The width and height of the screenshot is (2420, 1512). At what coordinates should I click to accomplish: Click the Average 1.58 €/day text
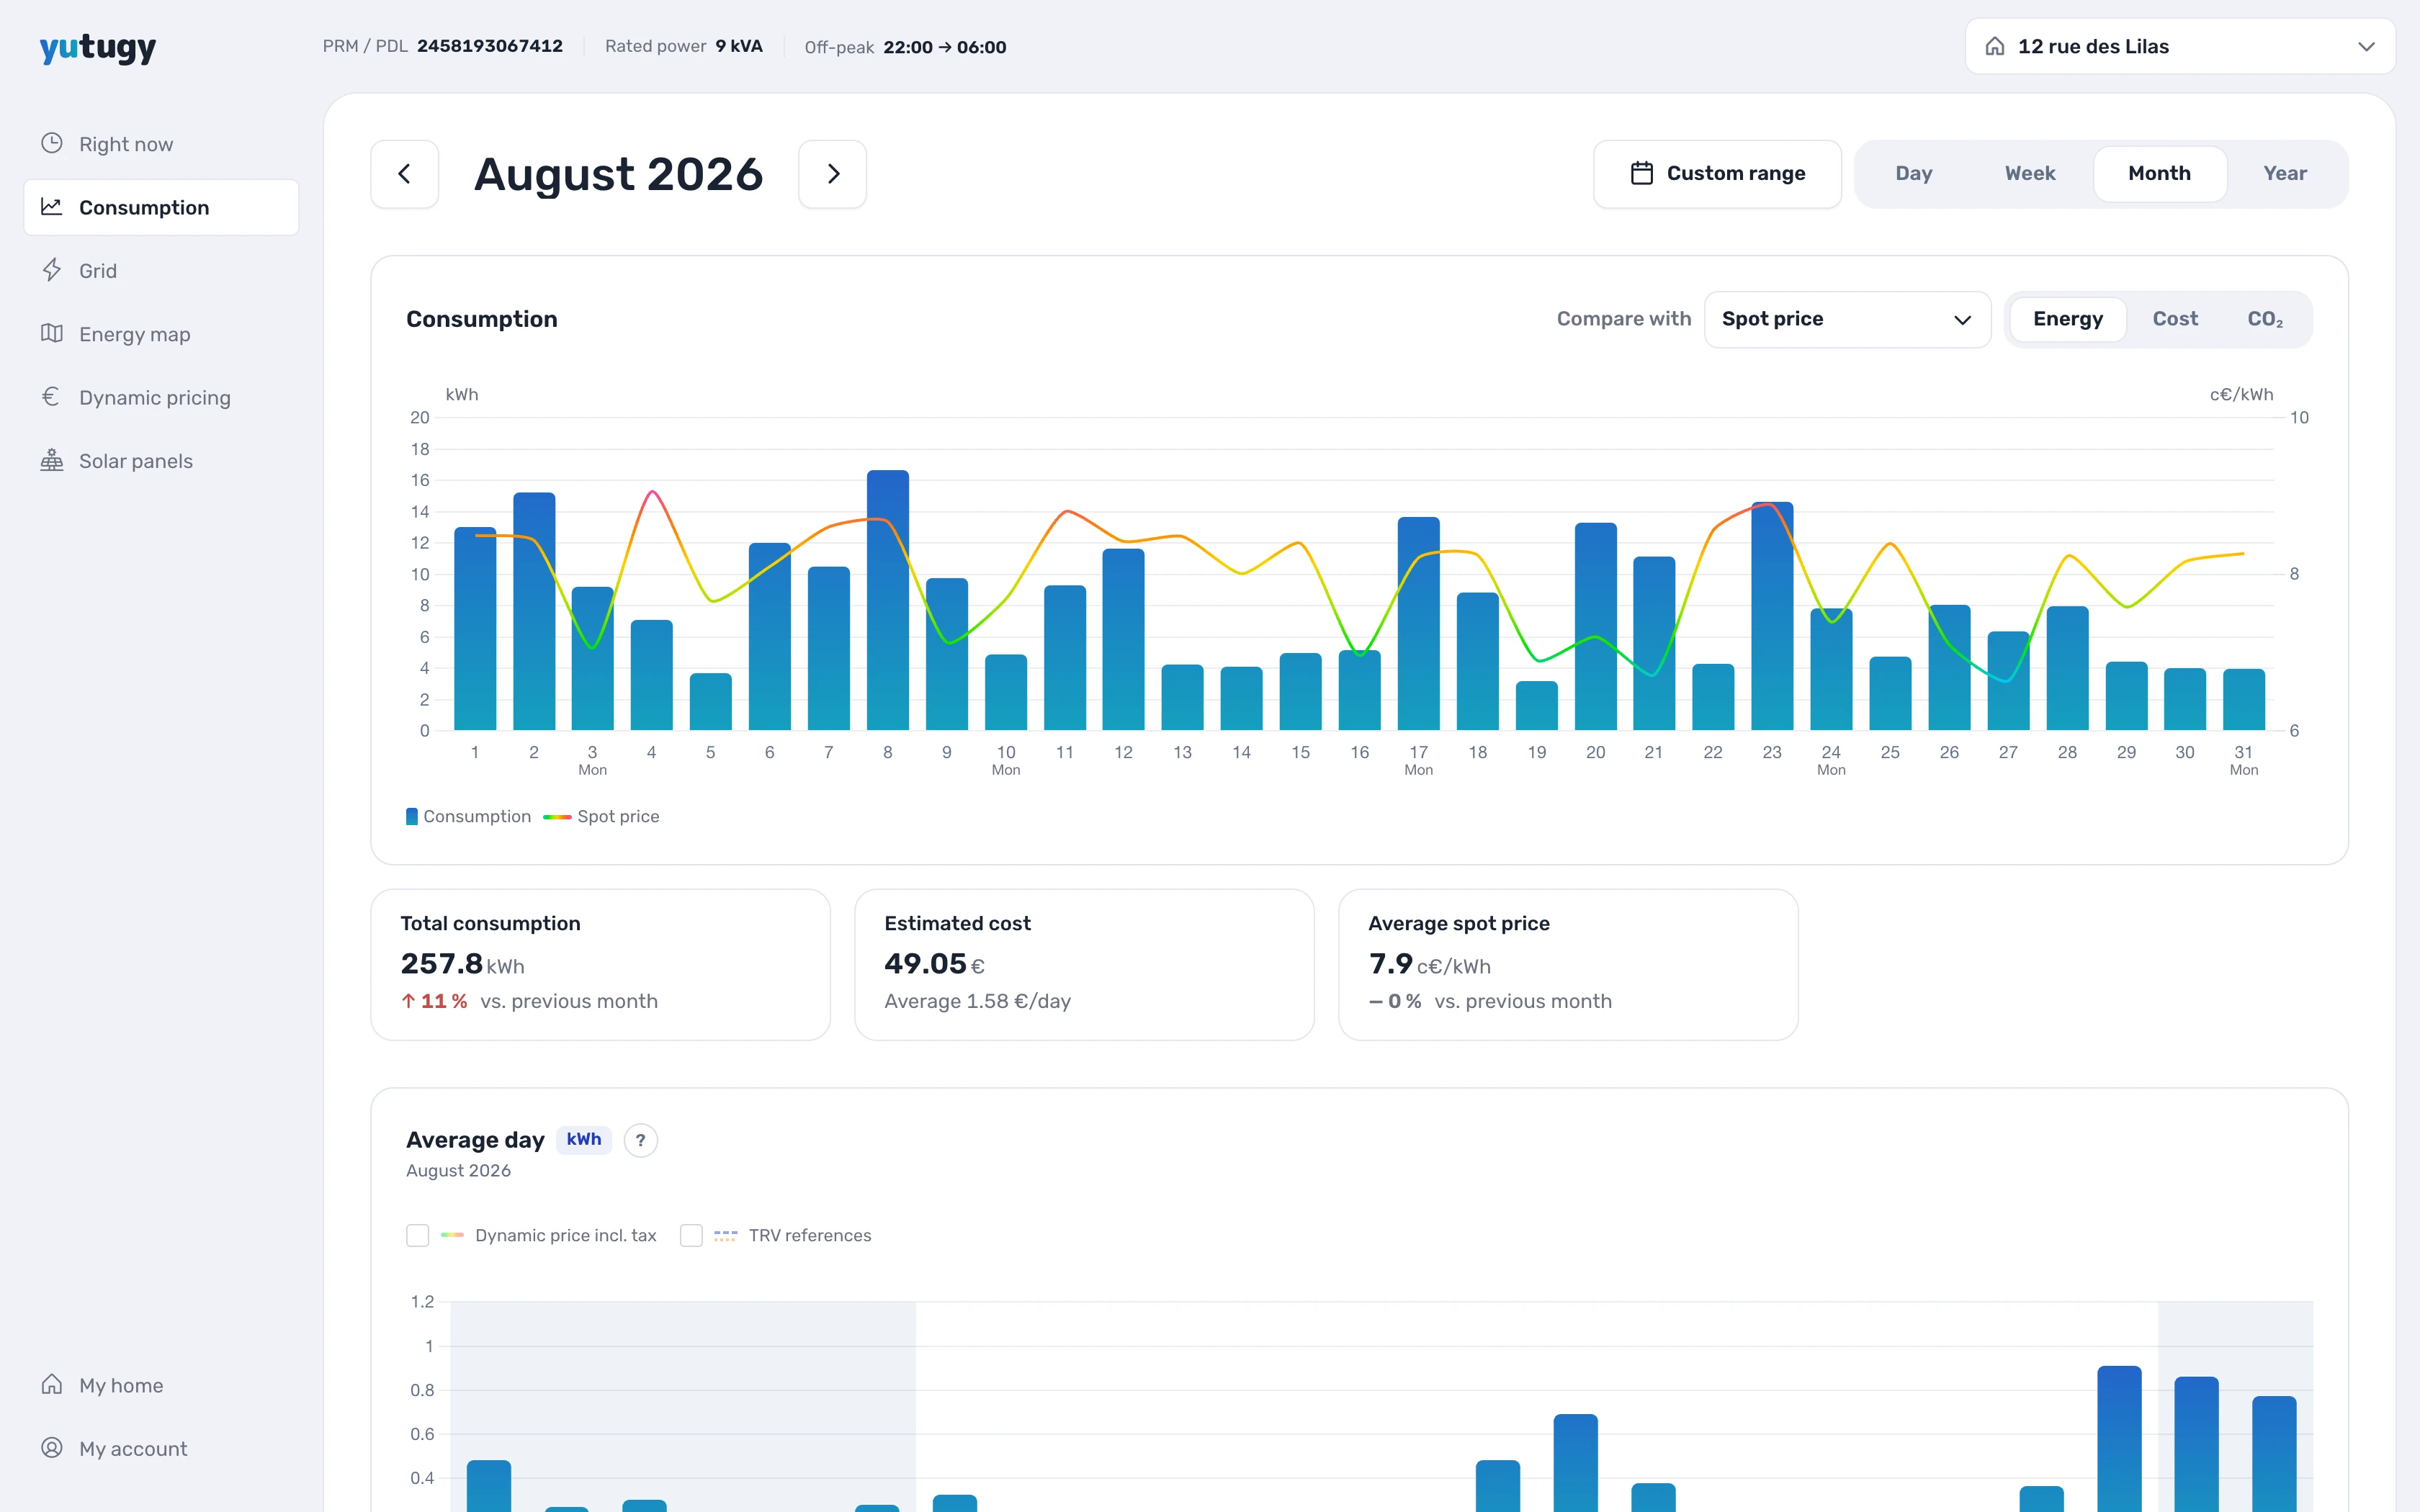pyautogui.click(x=977, y=1001)
